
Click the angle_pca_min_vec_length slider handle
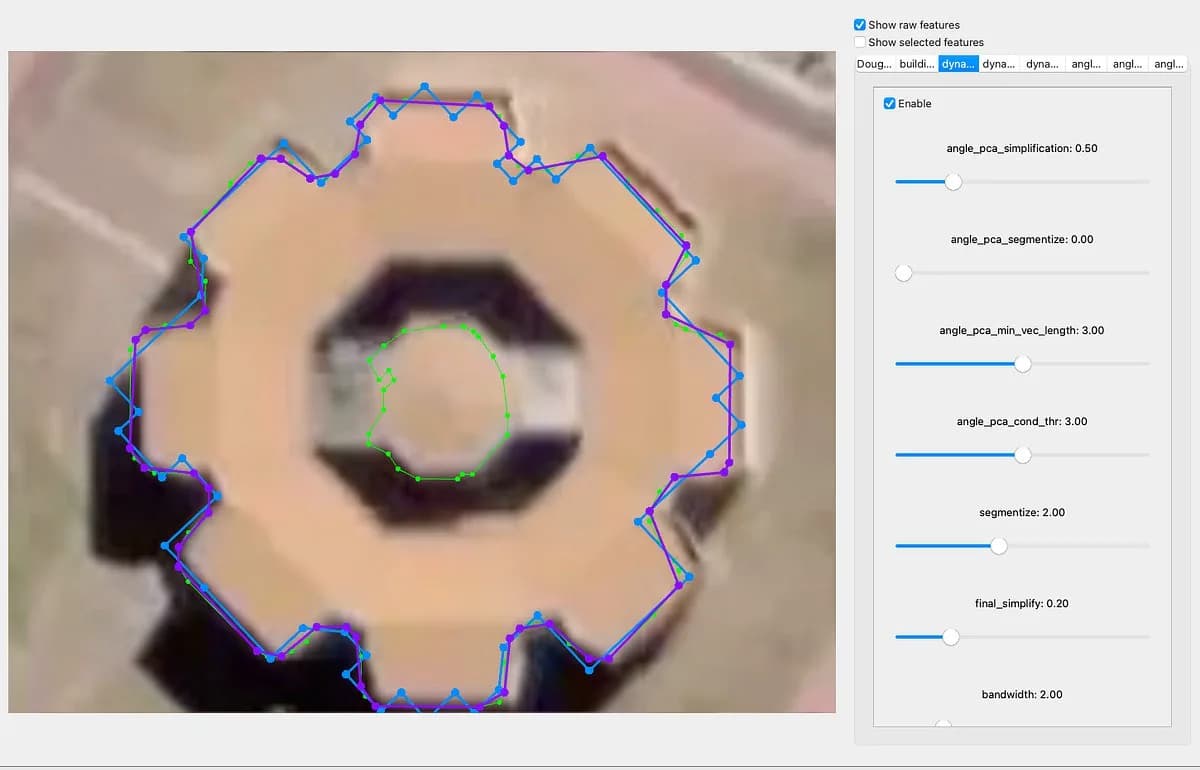click(1022, 364)
